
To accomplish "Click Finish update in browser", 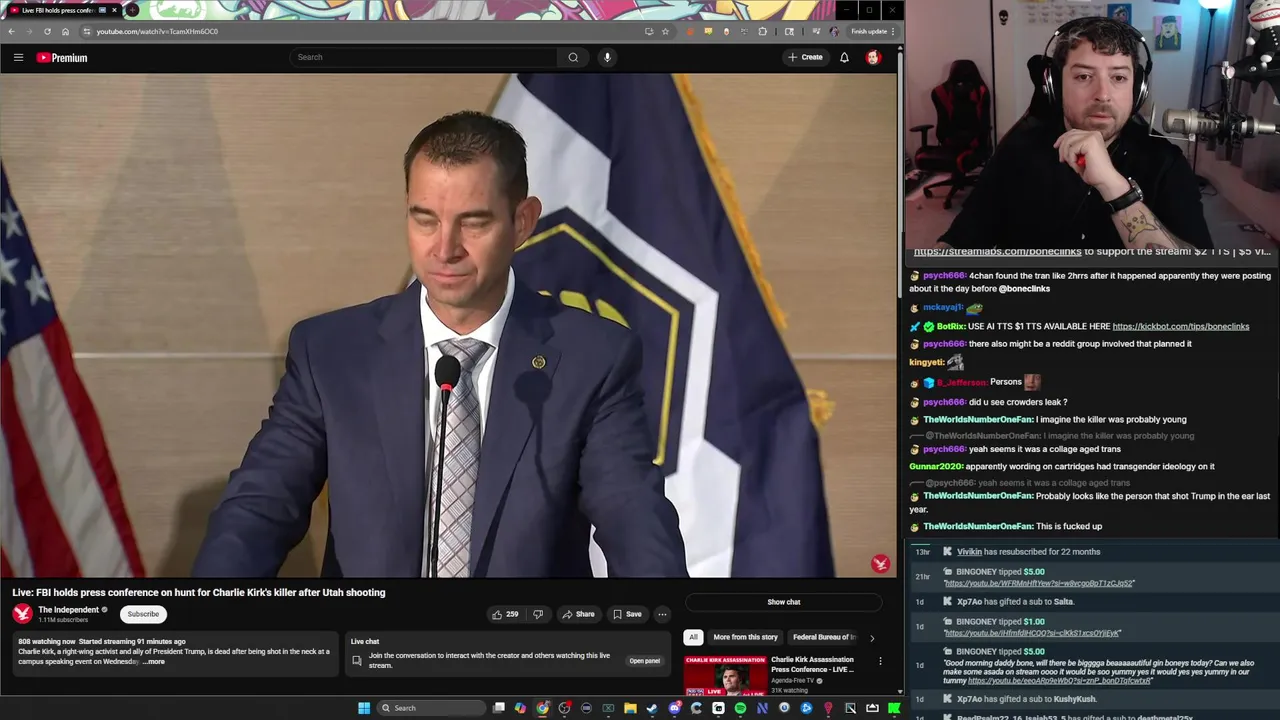I will tap(869, 31).
